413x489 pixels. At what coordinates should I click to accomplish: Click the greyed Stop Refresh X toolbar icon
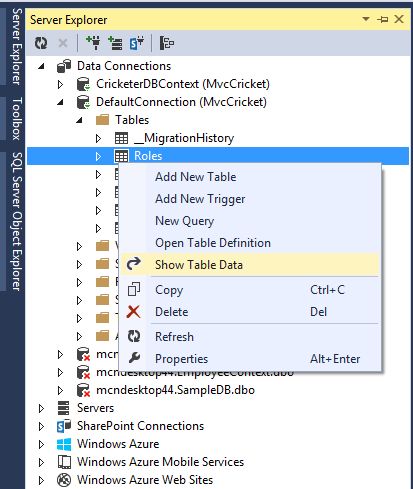point(63,43)
